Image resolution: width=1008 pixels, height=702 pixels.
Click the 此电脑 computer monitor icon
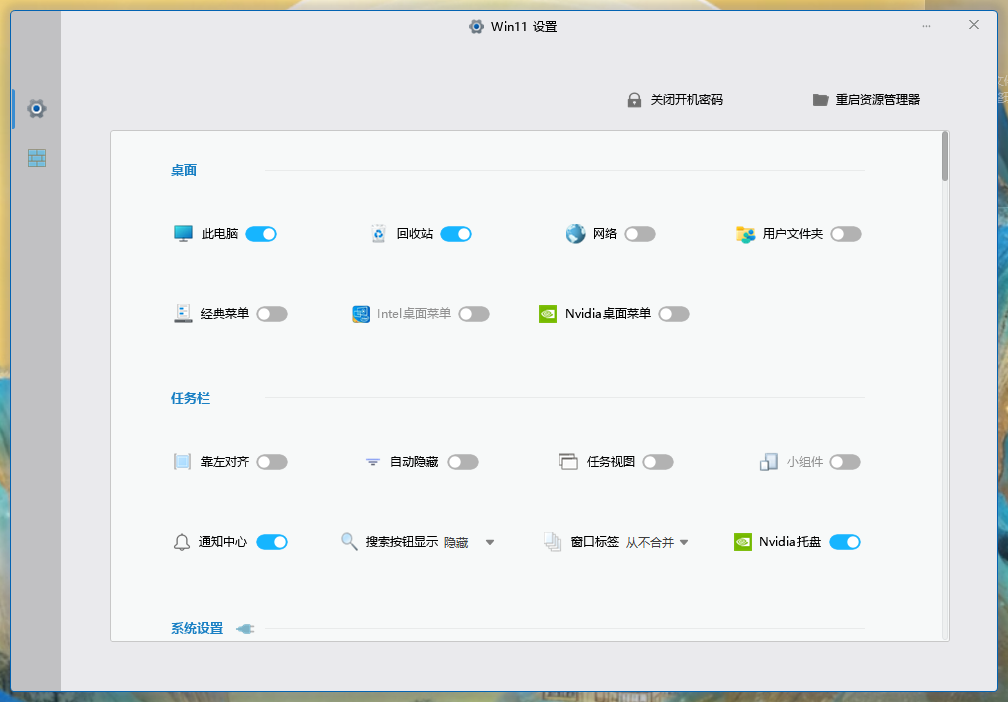(x=185, y=233)
